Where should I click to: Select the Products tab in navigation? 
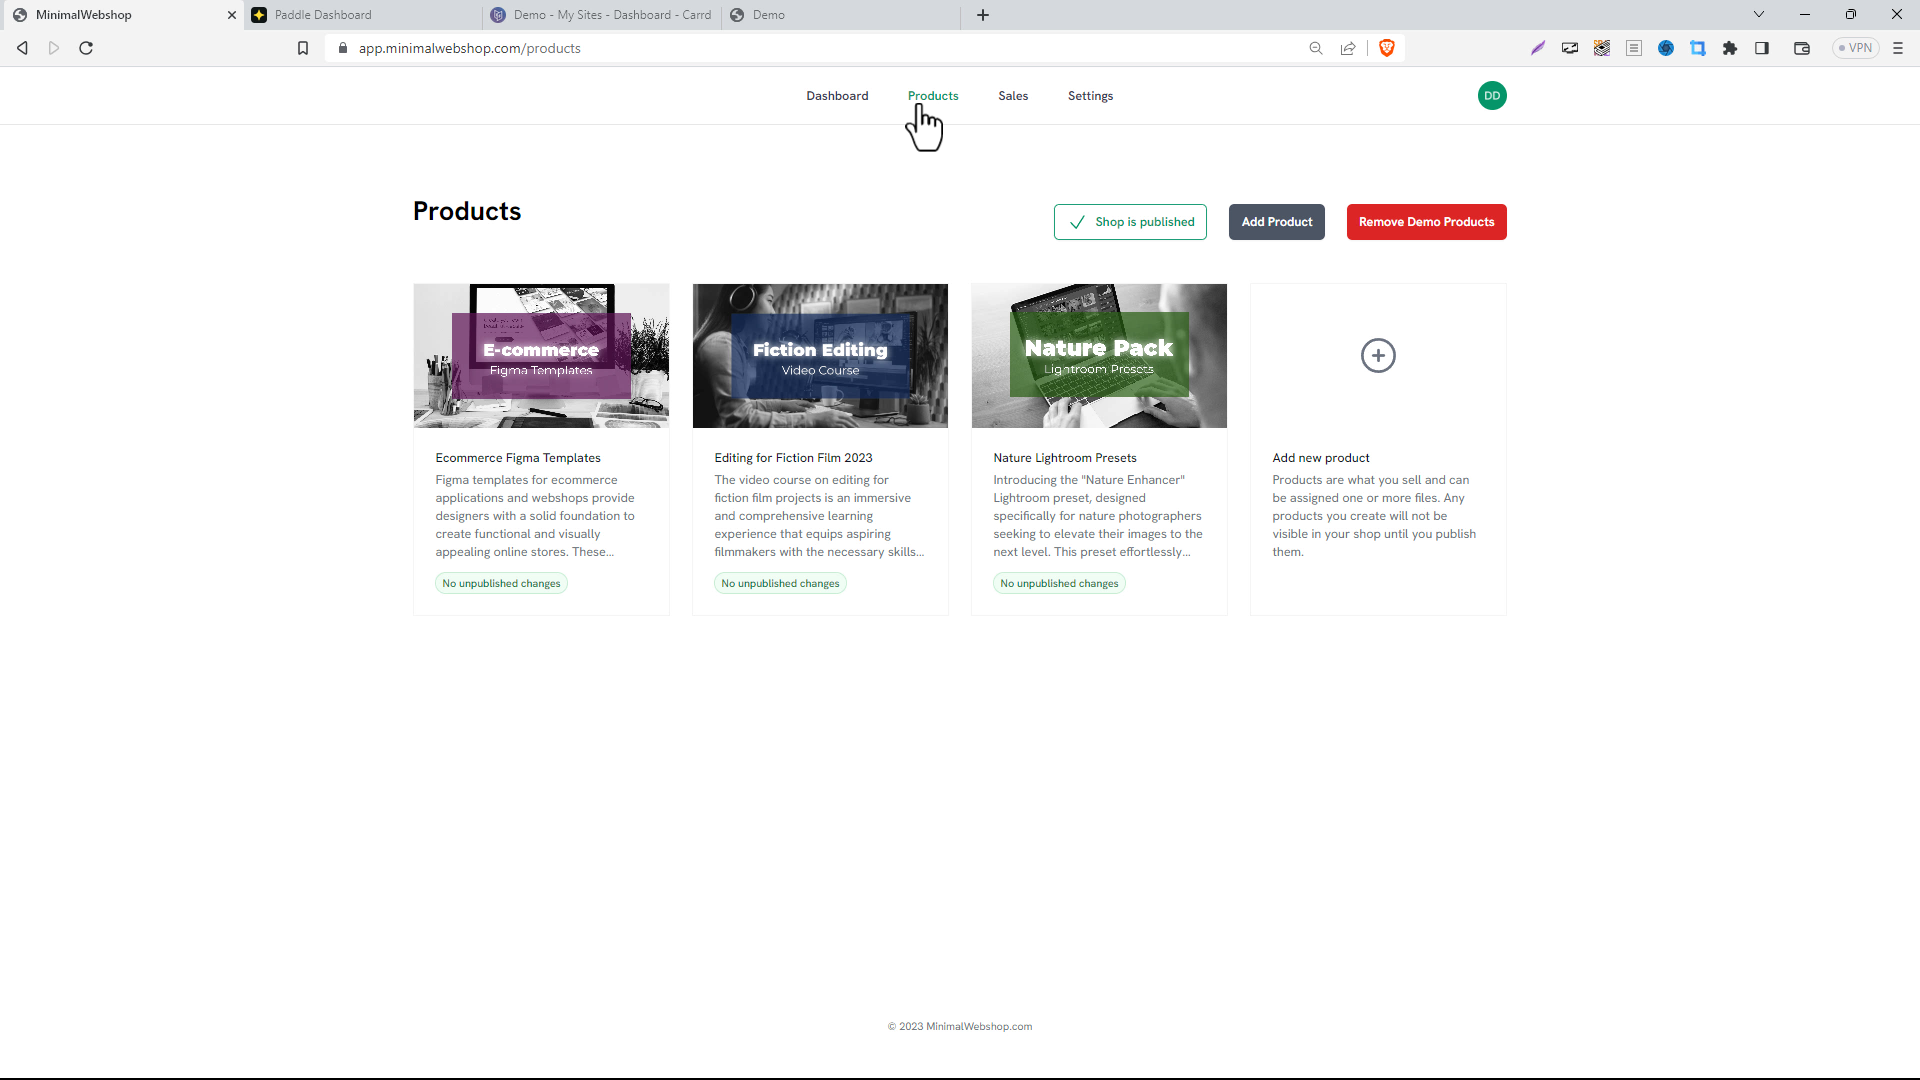click(x=932, y=95)
